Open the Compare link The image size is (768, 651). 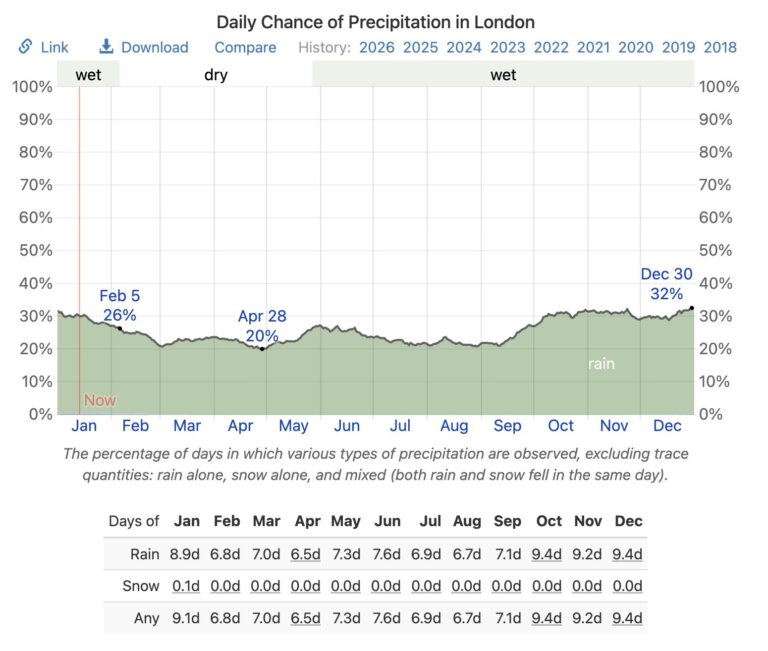pos(245,47)
